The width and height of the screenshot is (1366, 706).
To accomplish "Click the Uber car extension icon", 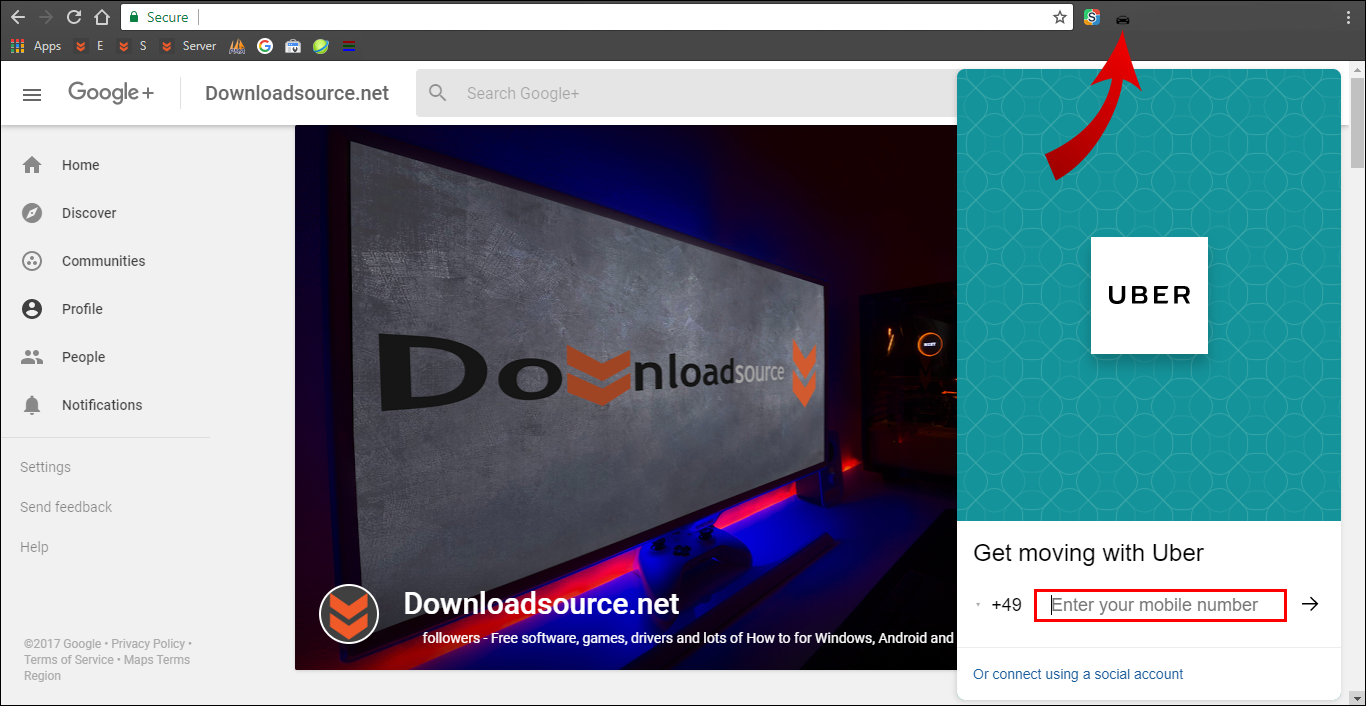I will [x=1122, y=18].
